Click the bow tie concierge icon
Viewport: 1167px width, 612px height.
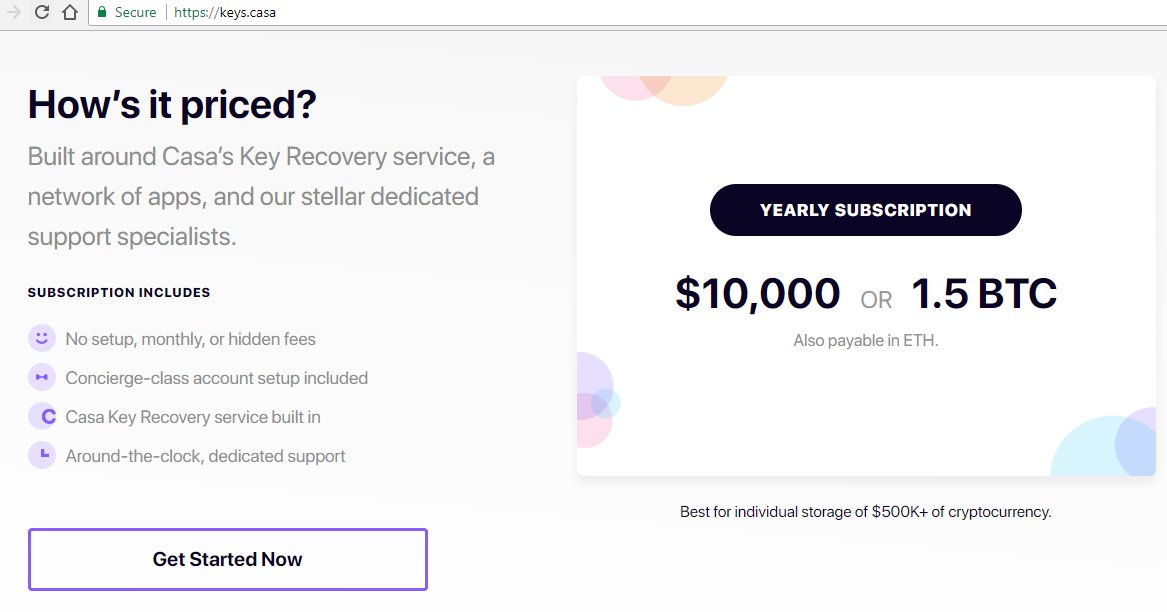[x=42, y=377]
